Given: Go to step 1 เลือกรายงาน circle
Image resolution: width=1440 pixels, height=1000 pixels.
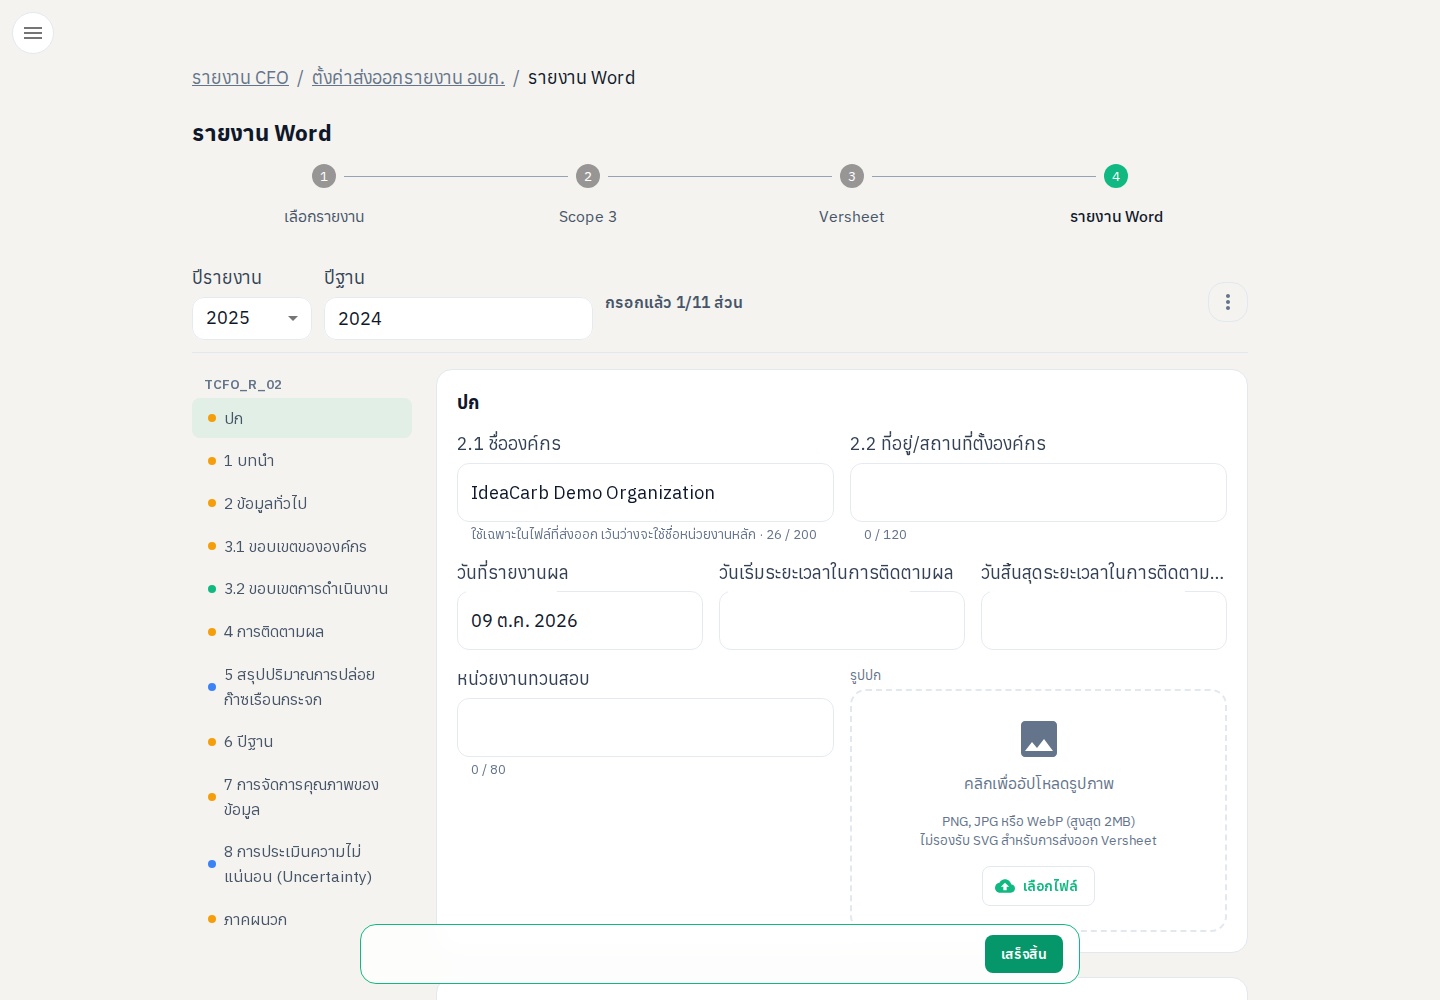Looking at the screenshot, I should click(x=324, y=176).
